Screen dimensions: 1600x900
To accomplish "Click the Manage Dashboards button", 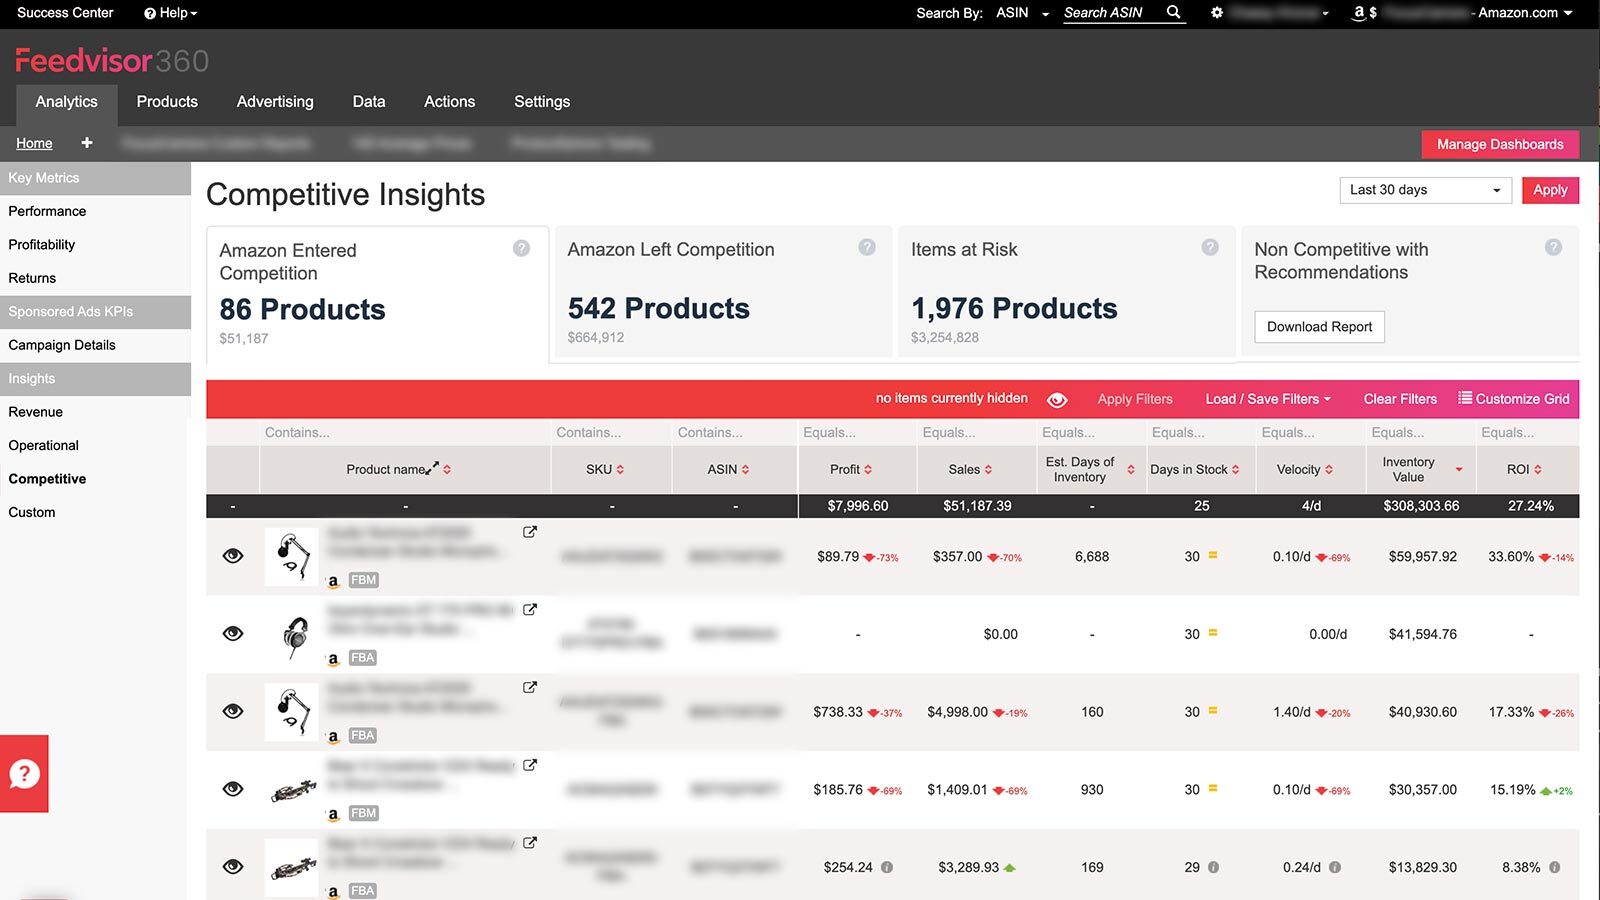I will pyautogui.click(x=1500, y=144).
